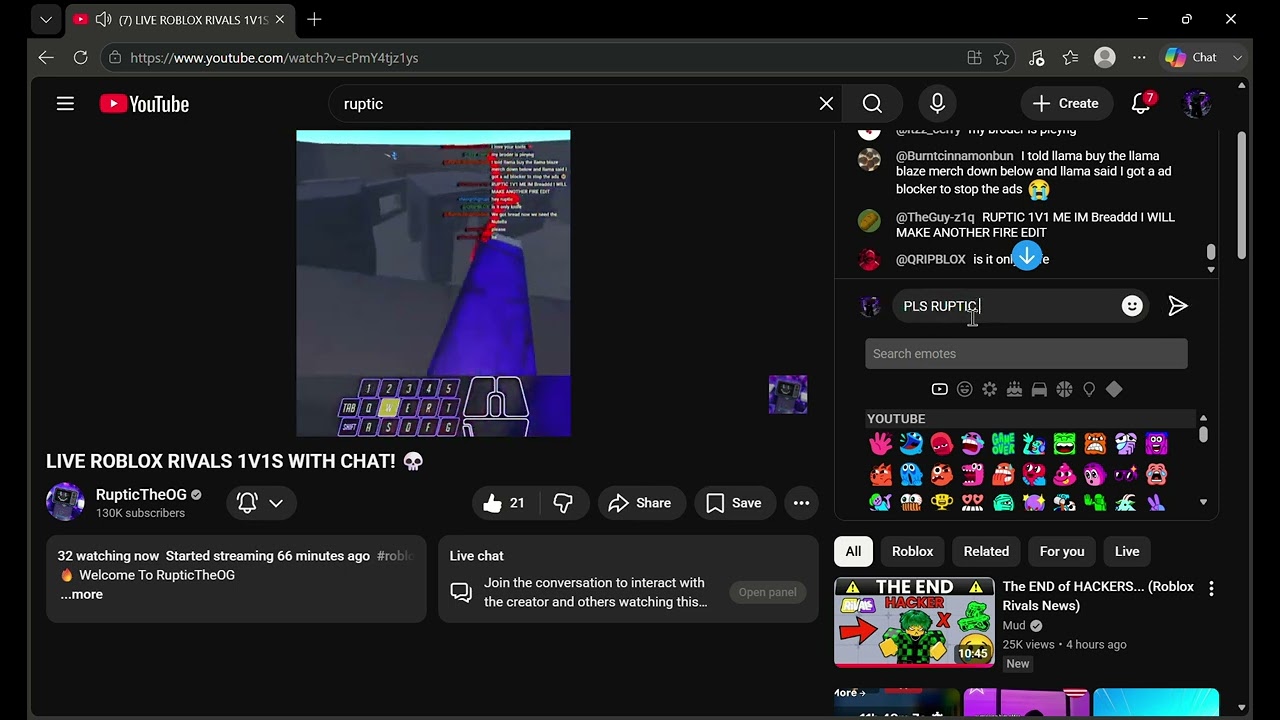Insert the crying face emote in second row

[1156, 474]
